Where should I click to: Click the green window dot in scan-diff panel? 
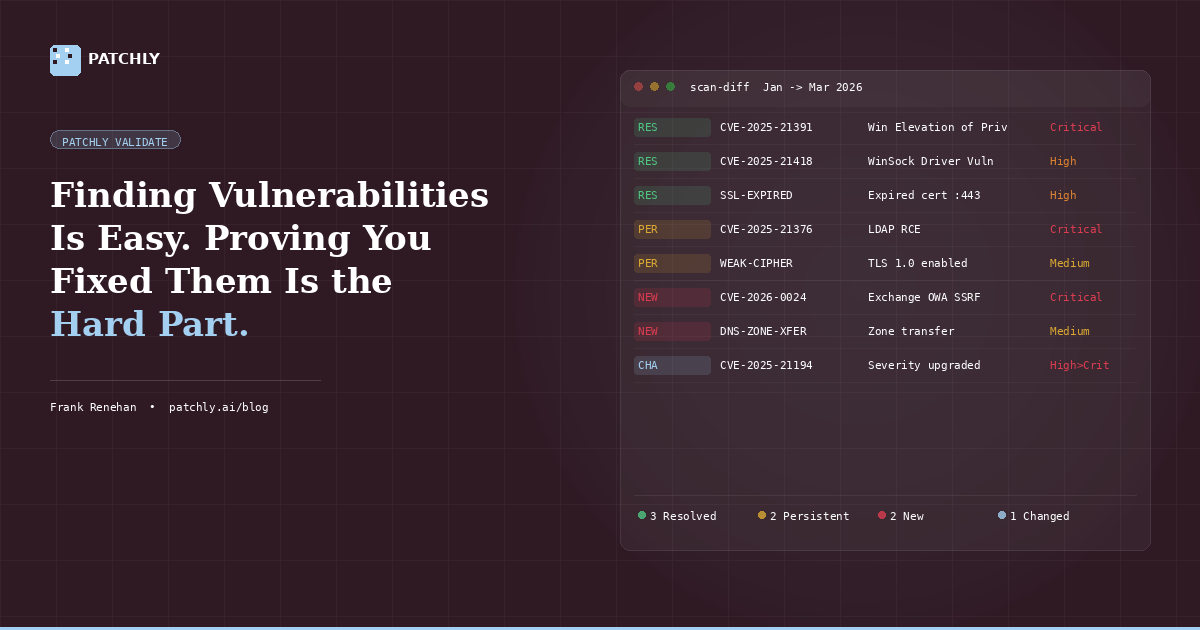tap(670, 87)
